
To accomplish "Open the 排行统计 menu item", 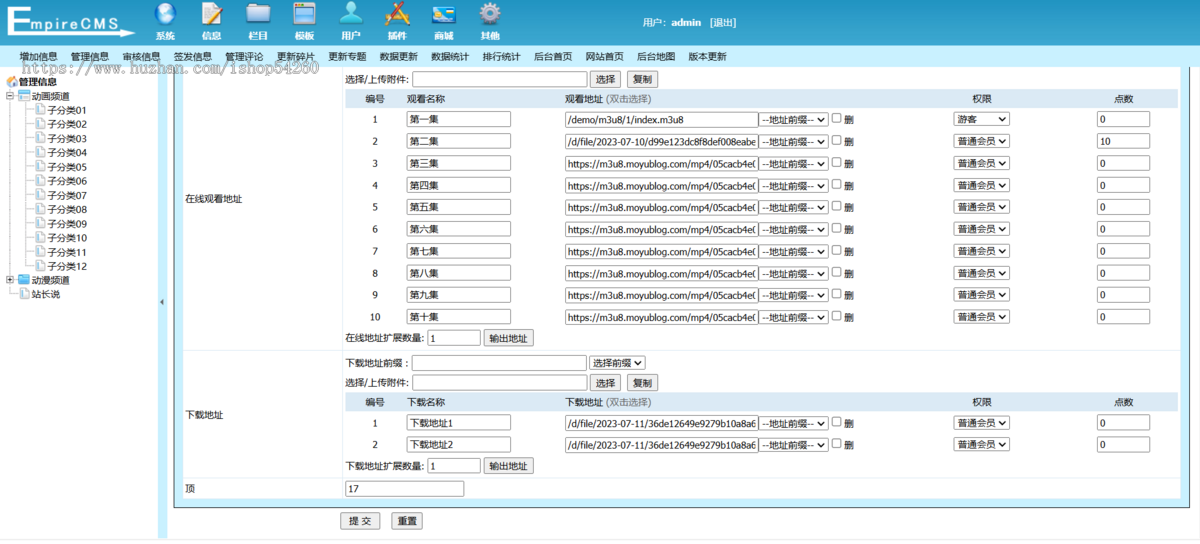I will coord(501,57).
